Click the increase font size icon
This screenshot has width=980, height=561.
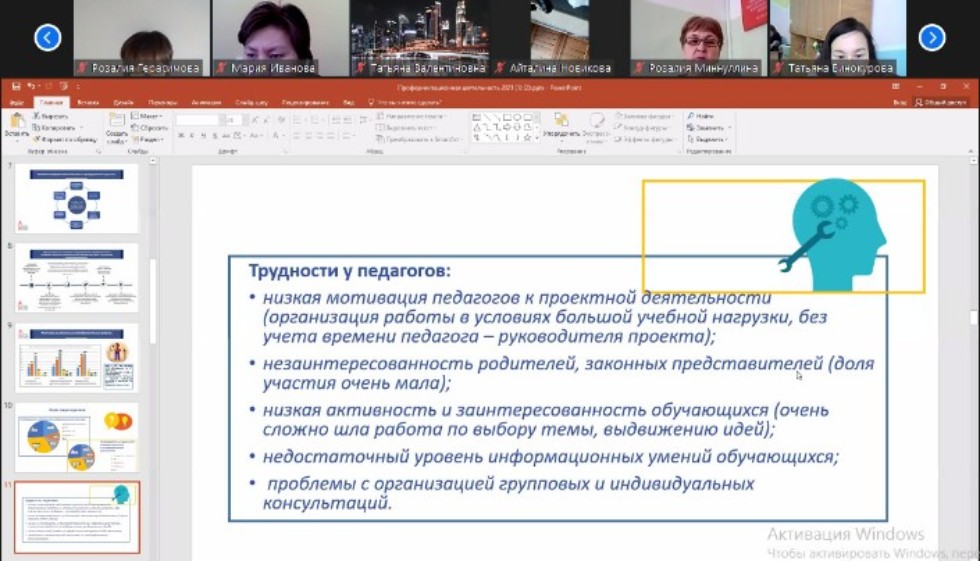[255, 119]
